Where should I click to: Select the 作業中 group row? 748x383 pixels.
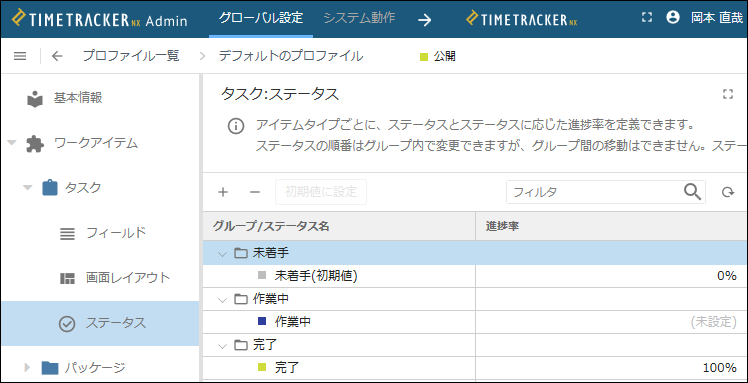[475, 299]
